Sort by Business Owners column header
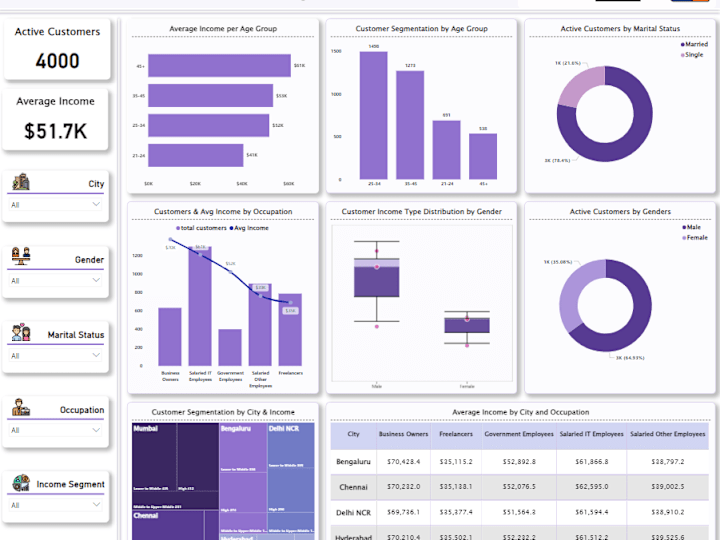 point(403,434)
